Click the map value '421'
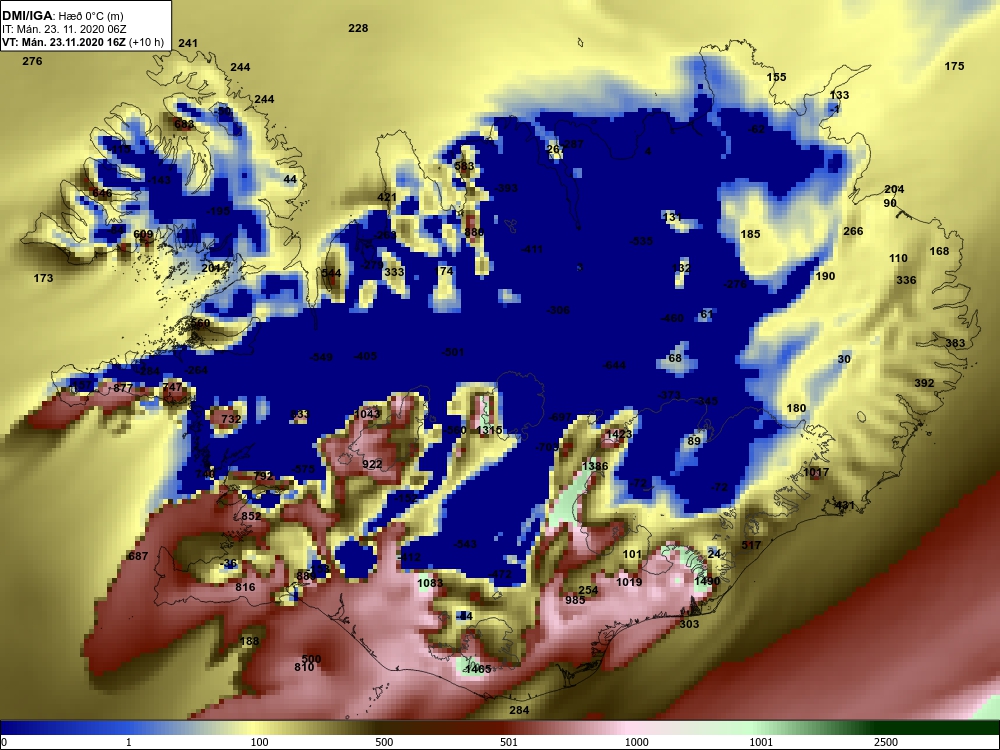The image size is (1000, 750). [x=386, y=197]
